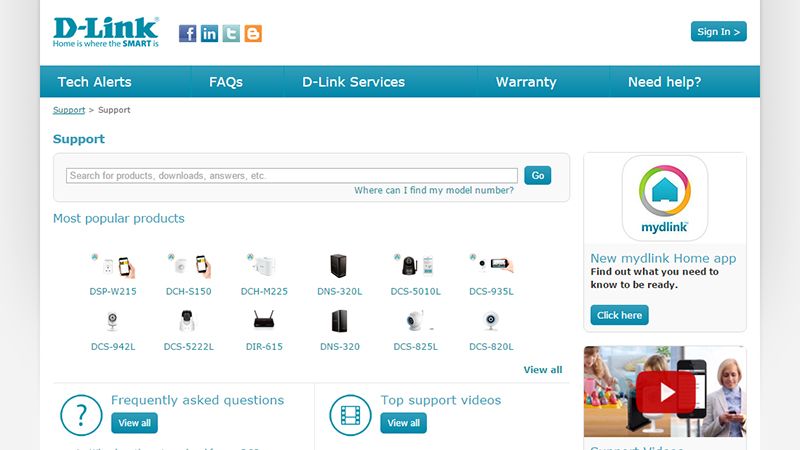Open the DNS-320L product link
The height and width of the screenshot is (450, 800).
click(340, 291)
